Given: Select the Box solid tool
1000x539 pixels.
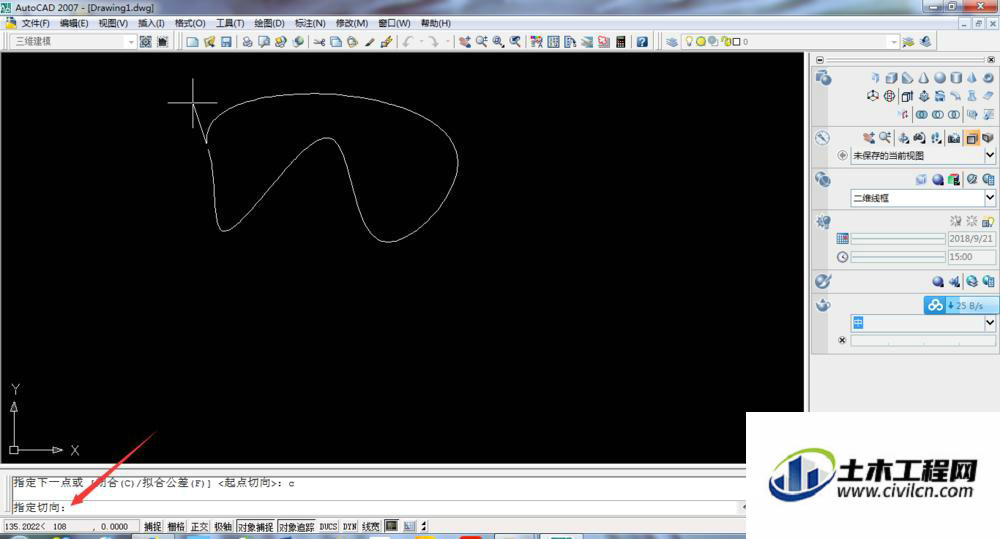Looking at the screenshot, I should pyautogui.click(x=891, y=77).
